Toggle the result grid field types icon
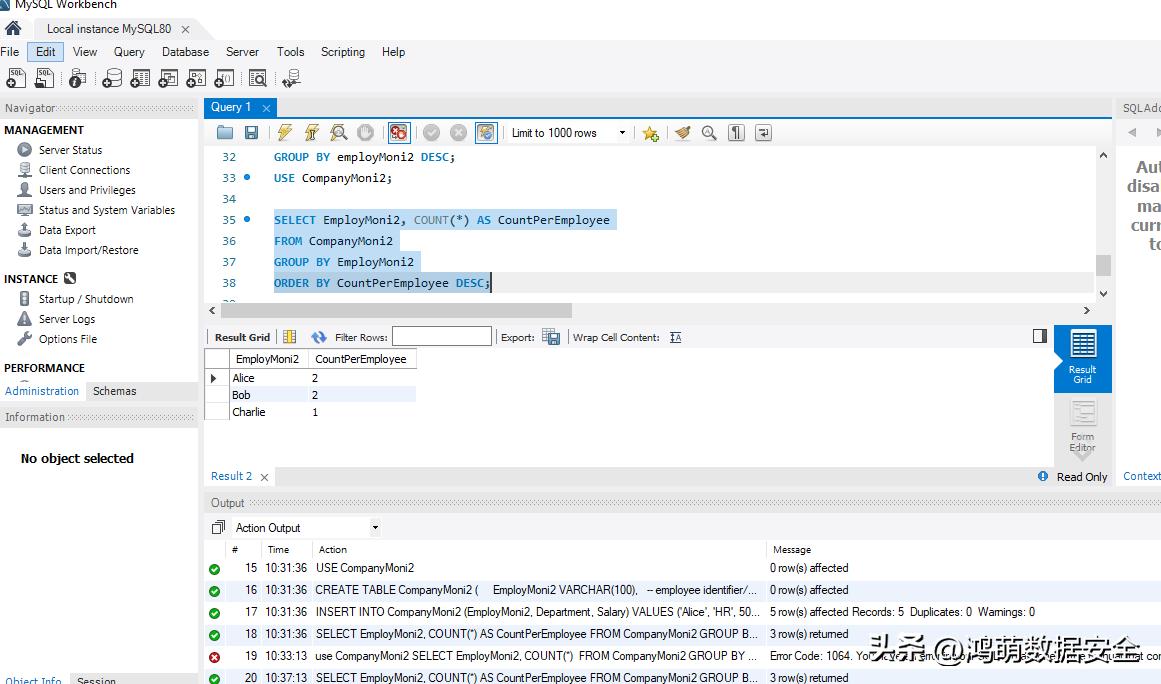 click(290, 337)
